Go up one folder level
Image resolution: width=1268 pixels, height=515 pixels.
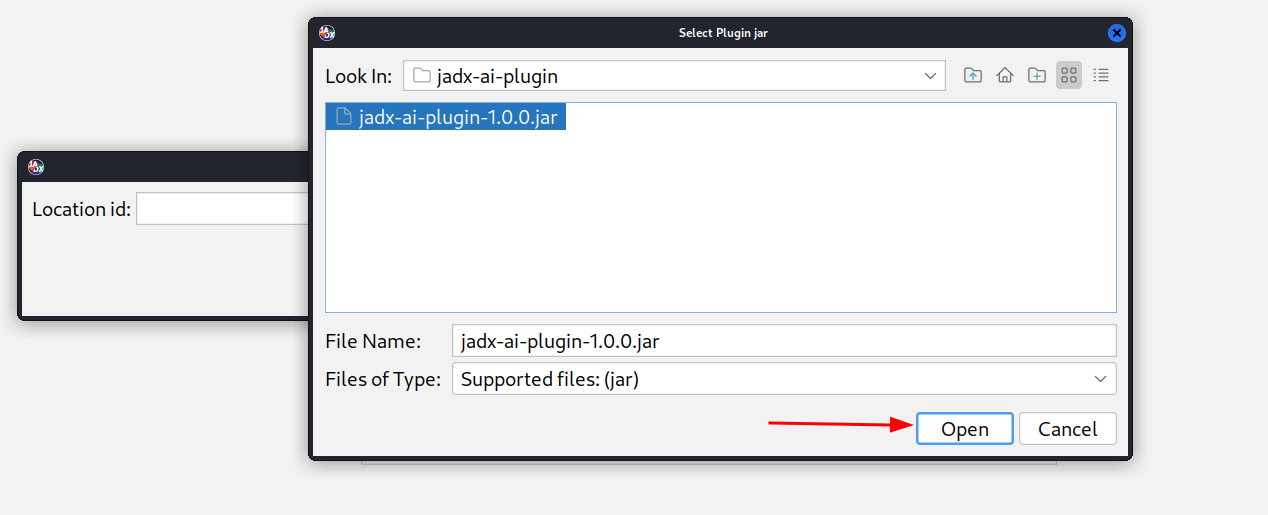coord(972,75)
